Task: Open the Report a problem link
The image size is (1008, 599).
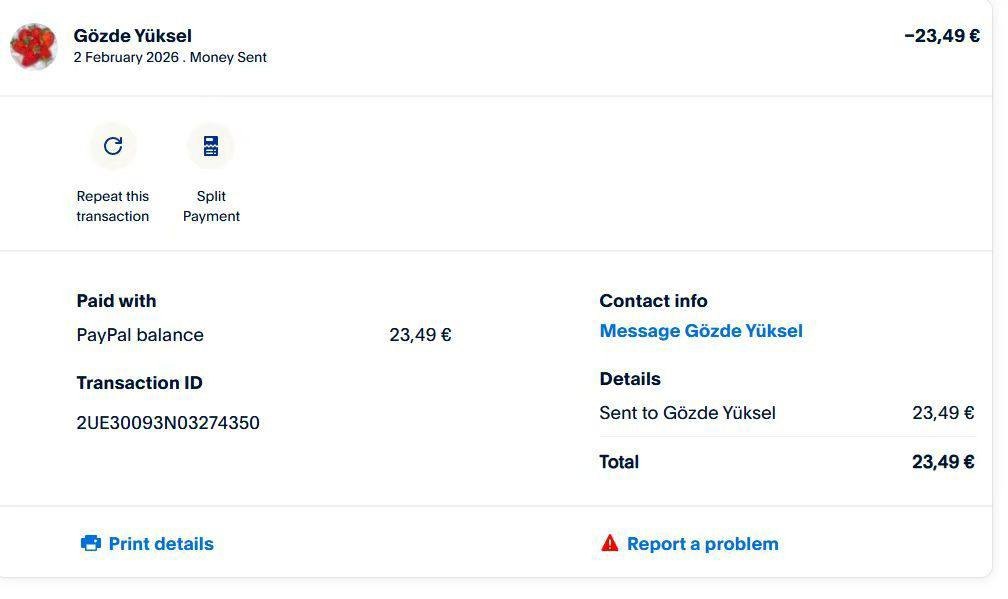Action: (x=702, y=544)
